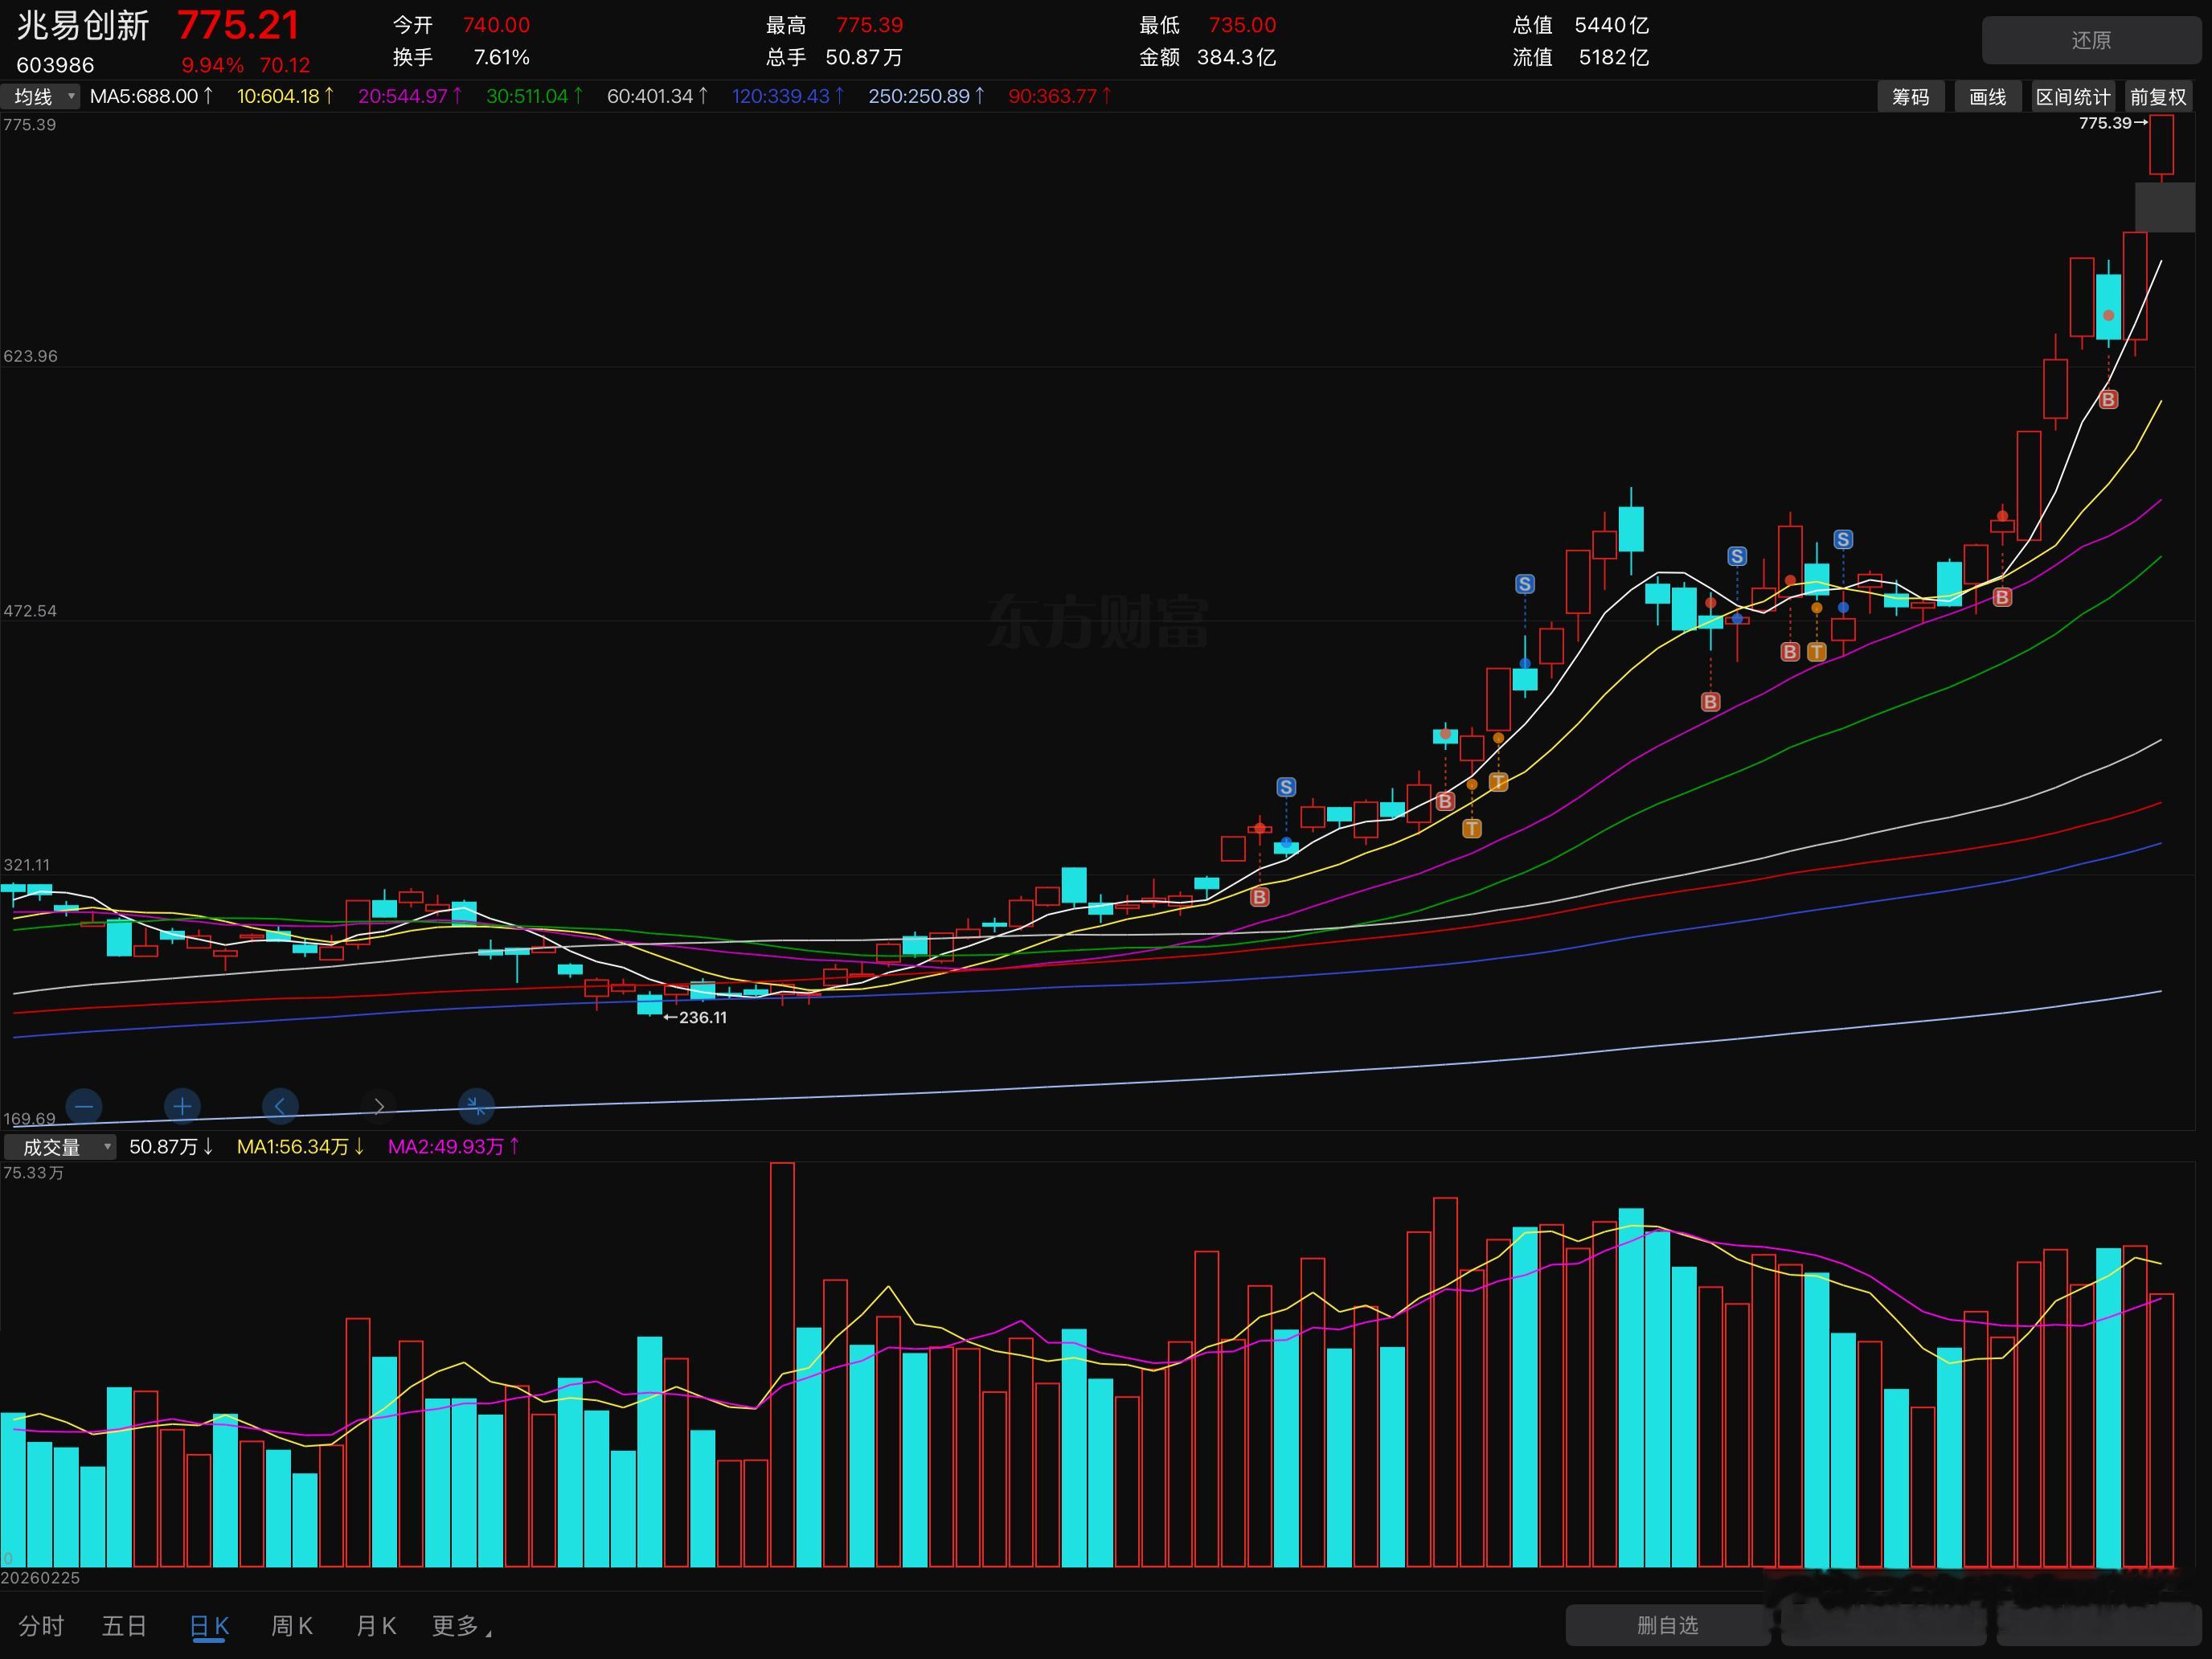This screenshot has height=1659, width=2212.
Task: Tap the 今开 value 740.00
Action: coord(496,25)
